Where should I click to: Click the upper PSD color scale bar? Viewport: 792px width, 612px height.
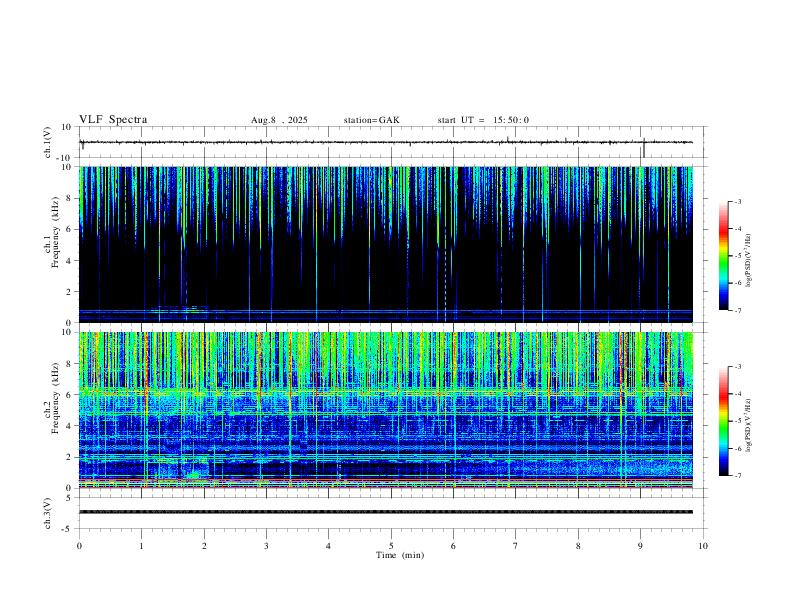tap(724, 256)
